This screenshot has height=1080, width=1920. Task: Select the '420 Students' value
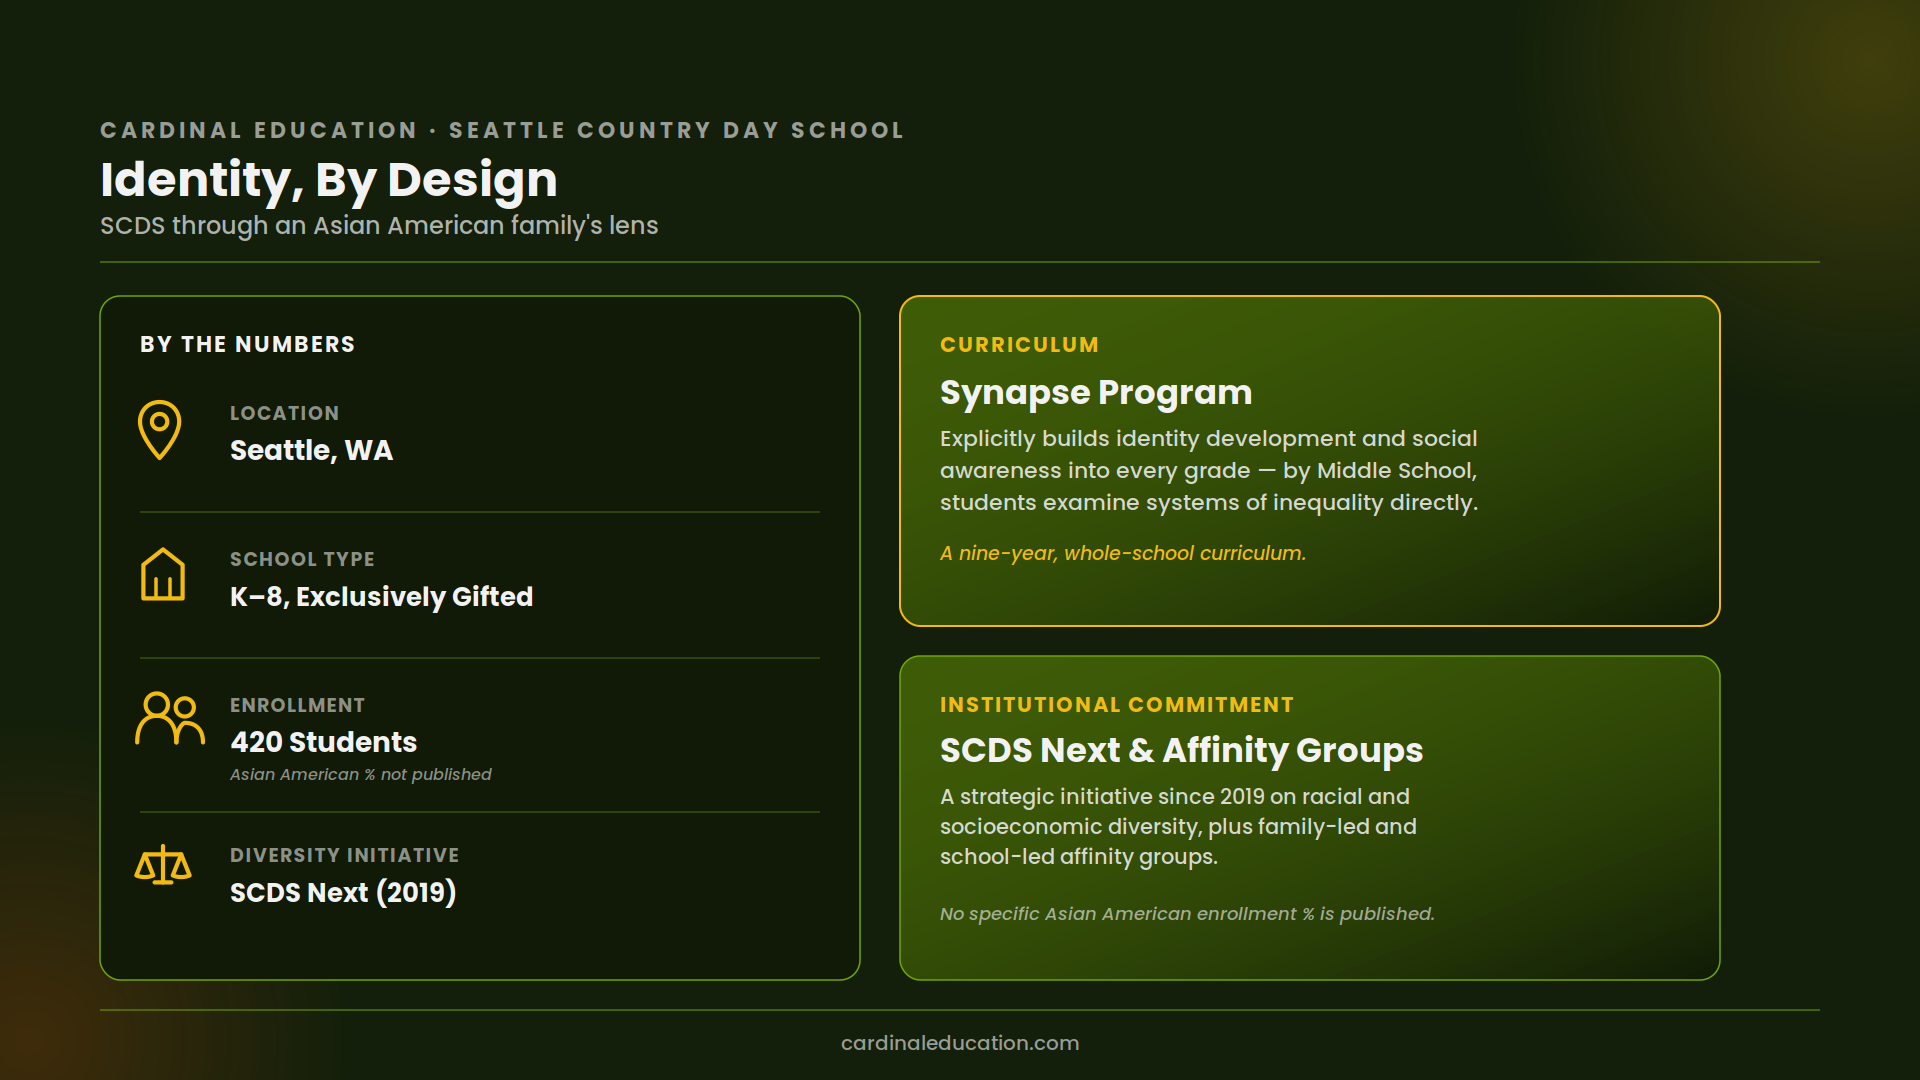[x=323, y=742]
